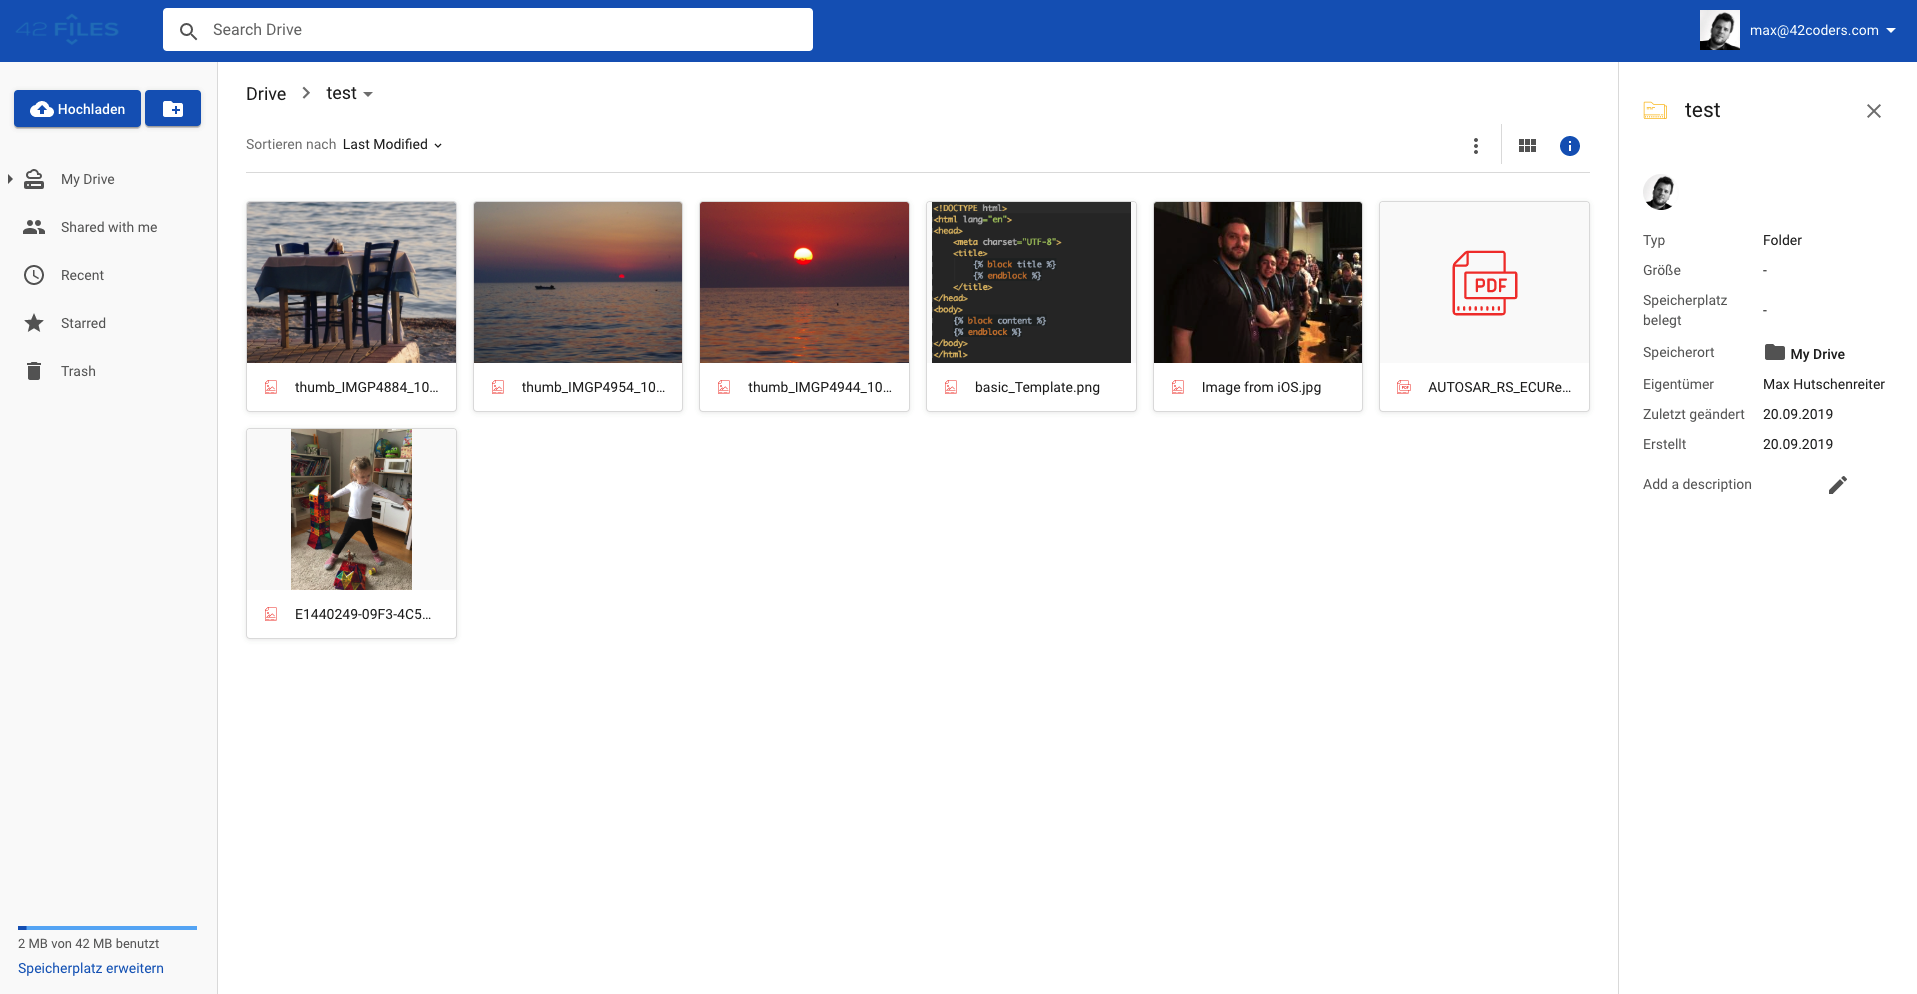Viewport: 1917px width, 994px height.
Task: Expand the My Drive tree arrow
Action: [10, 179]
